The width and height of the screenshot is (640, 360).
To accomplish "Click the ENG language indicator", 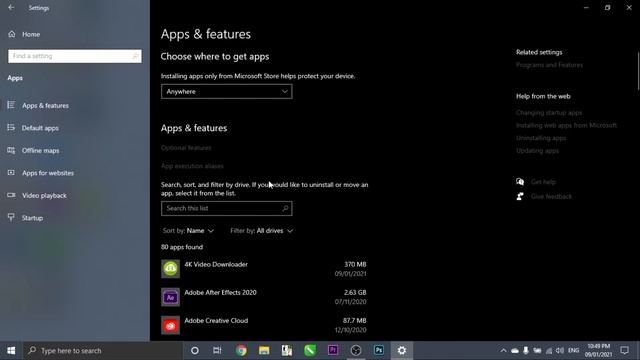I will 573,351.
